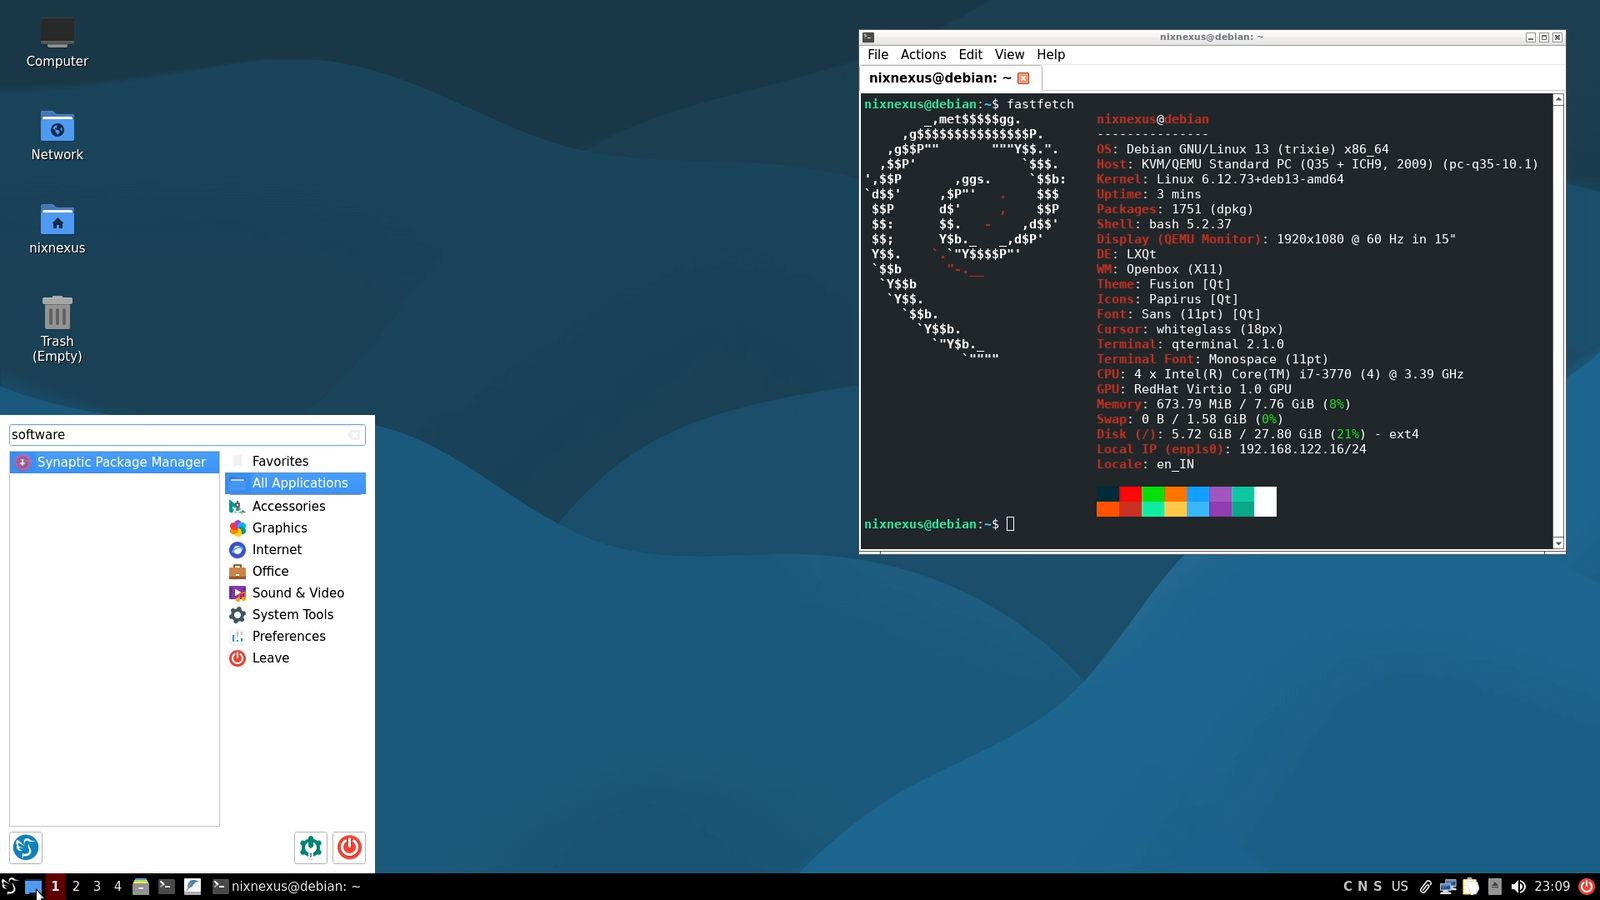Launch FeatherPad from the taskbar quick launch

point(190,886)
